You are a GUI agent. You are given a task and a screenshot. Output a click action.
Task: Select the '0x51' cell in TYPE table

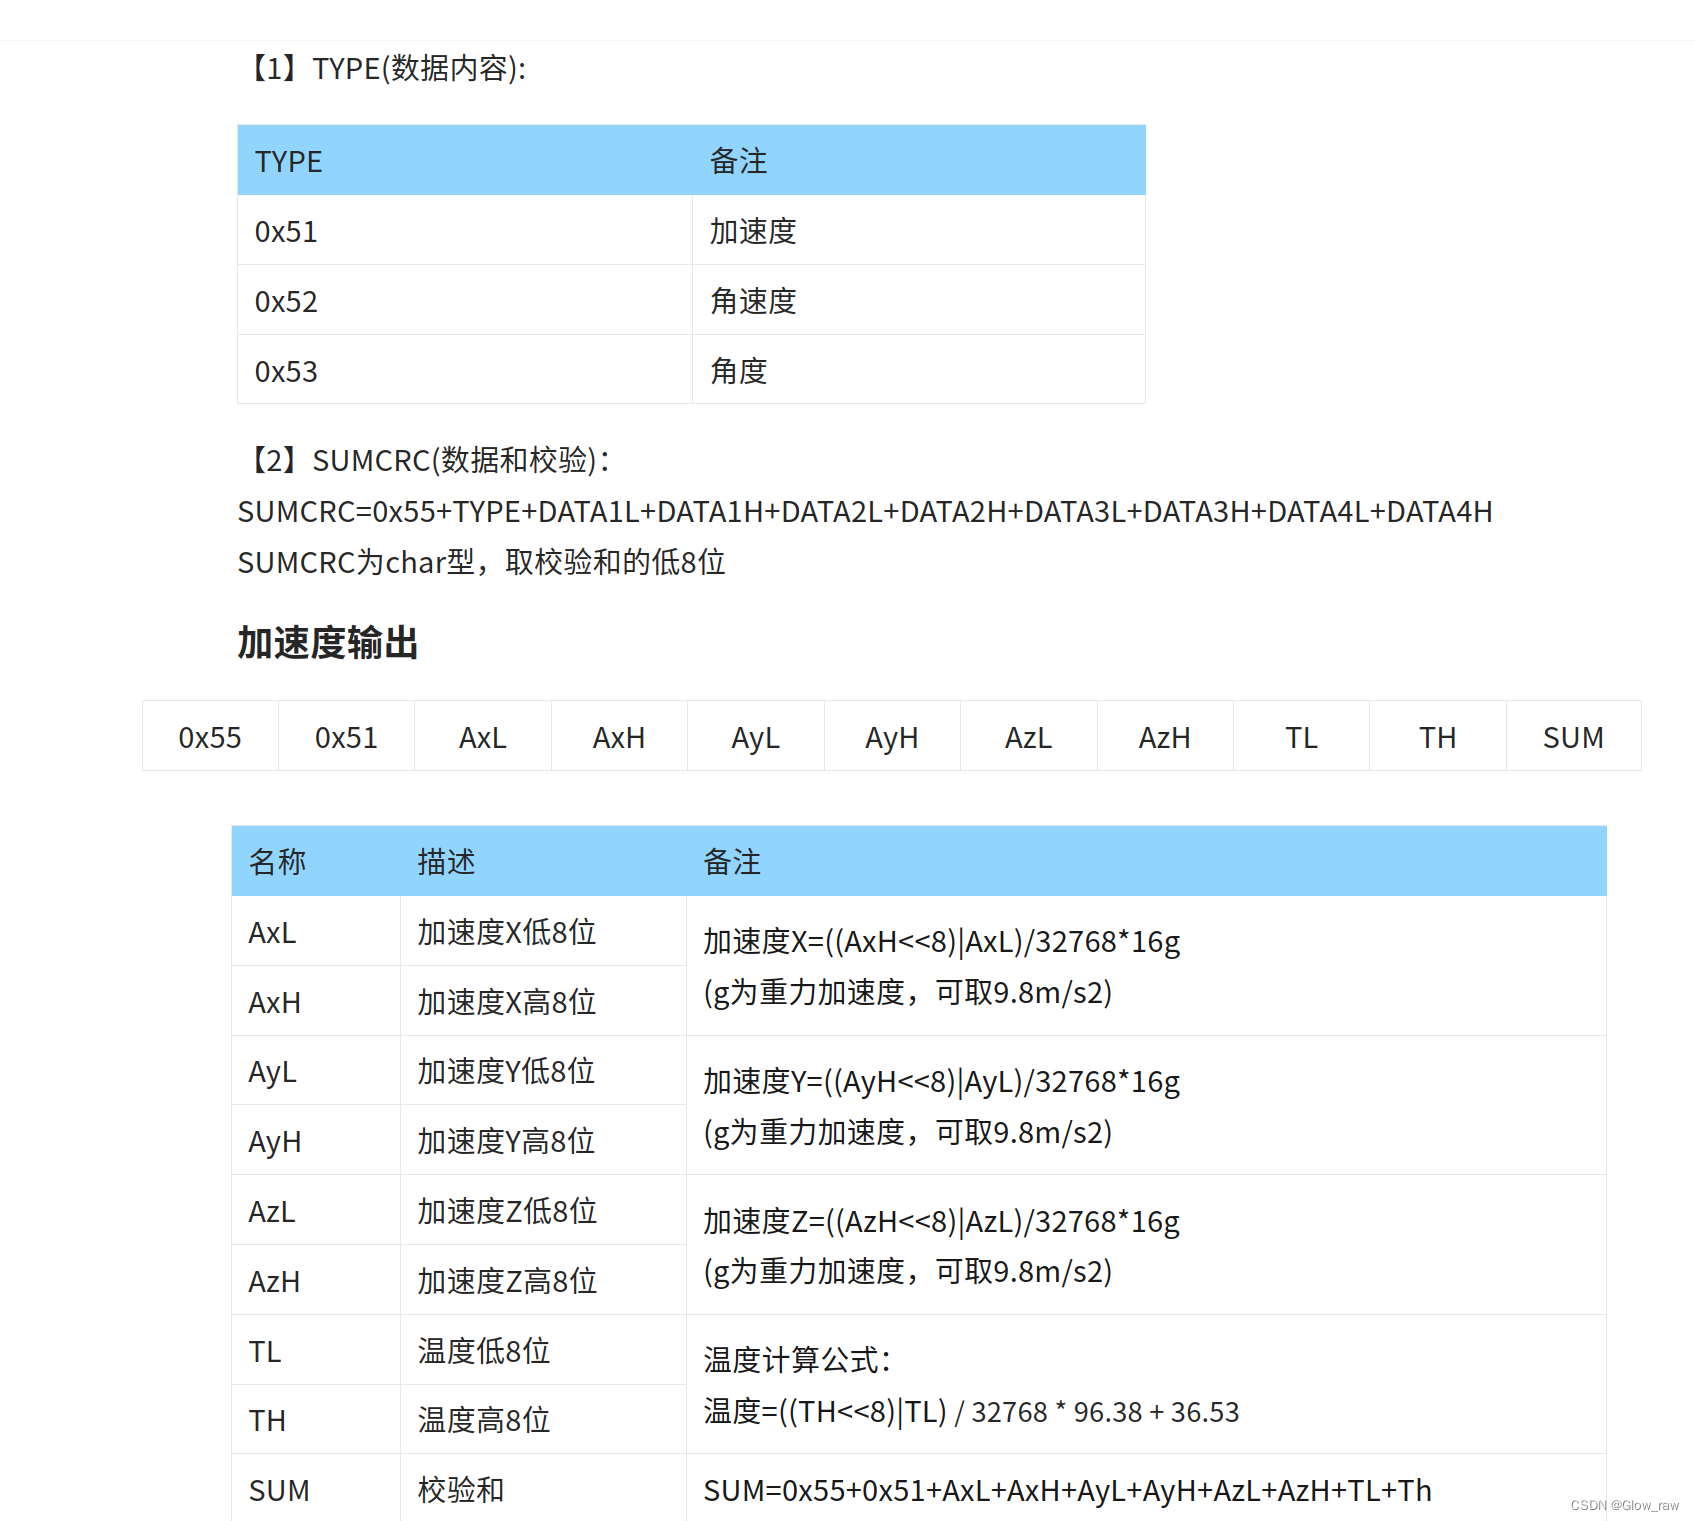(x=465, y=230)
